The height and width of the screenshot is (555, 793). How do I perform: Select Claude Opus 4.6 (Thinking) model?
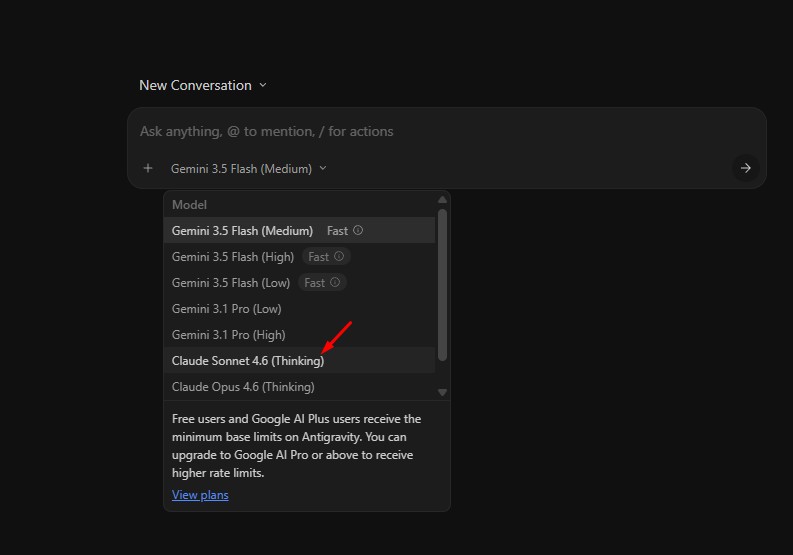click(299, 387)
